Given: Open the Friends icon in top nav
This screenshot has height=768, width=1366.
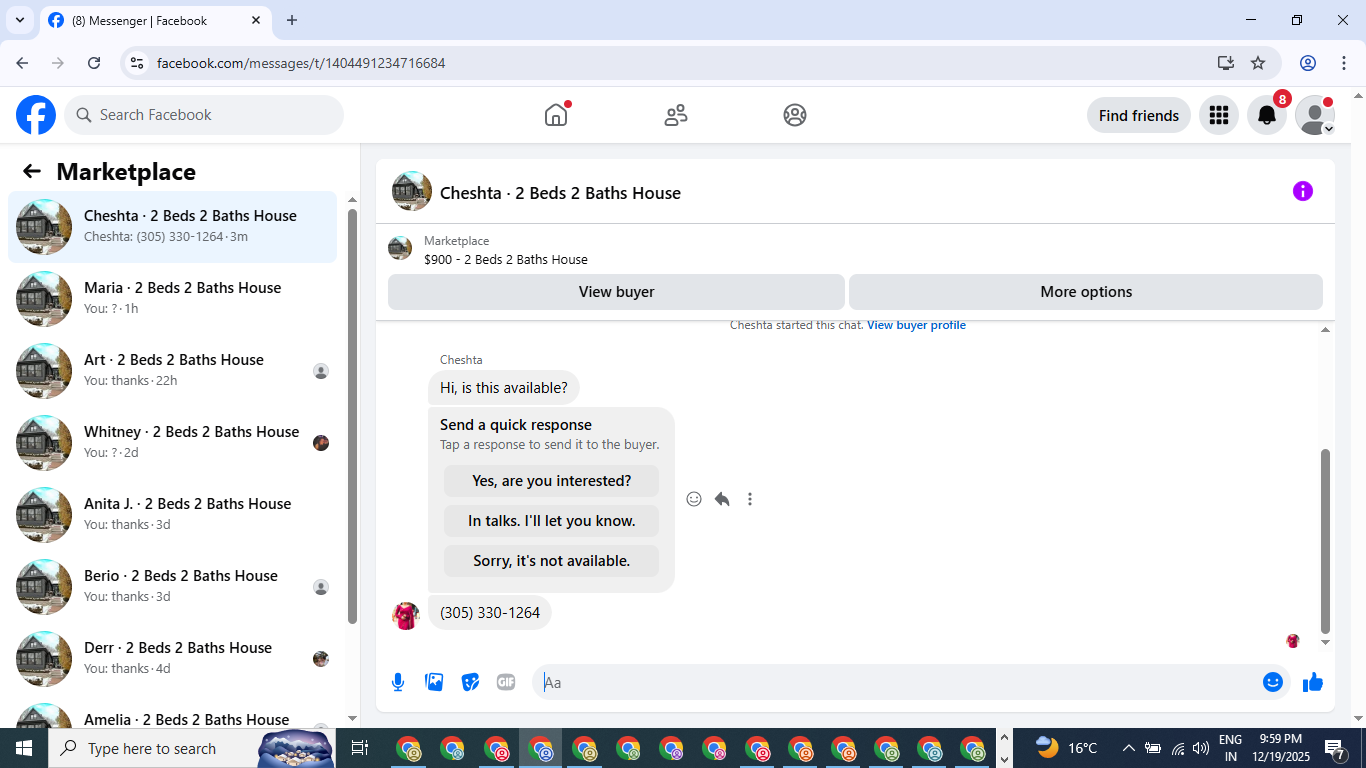Looking at the screenshot, I should coord(676,115).
